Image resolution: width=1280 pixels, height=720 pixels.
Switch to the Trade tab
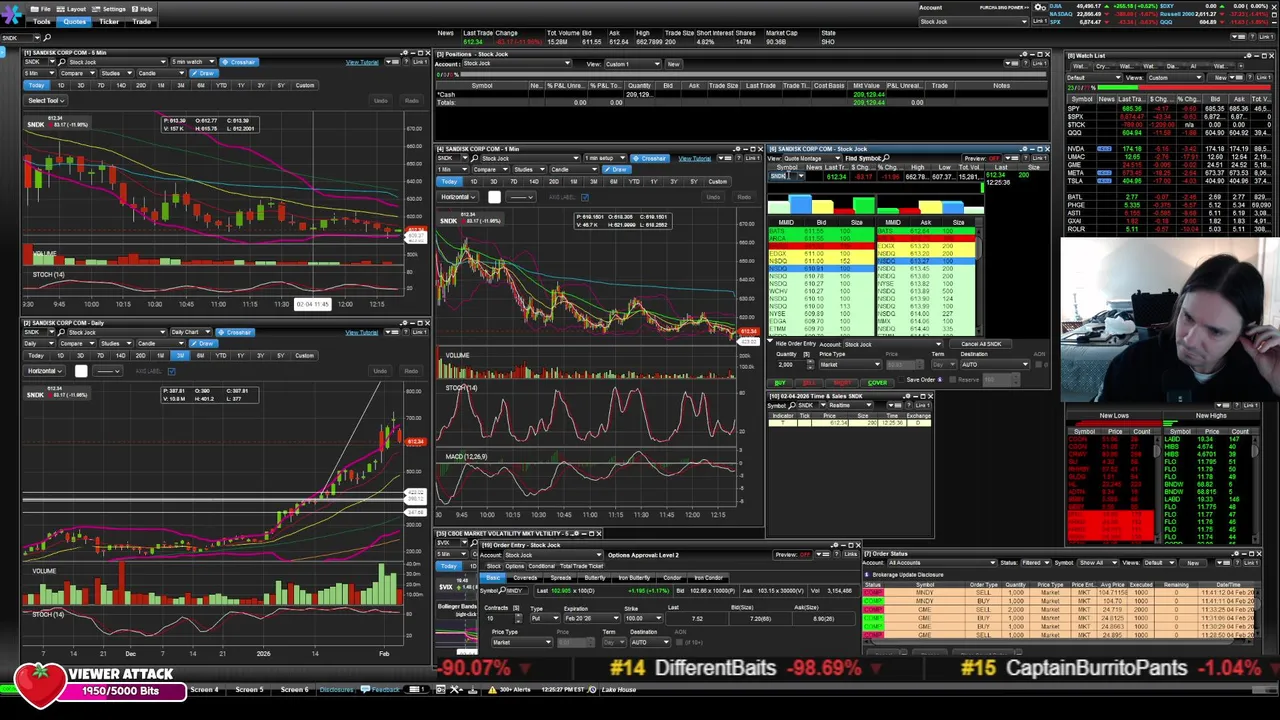point(142,21)
